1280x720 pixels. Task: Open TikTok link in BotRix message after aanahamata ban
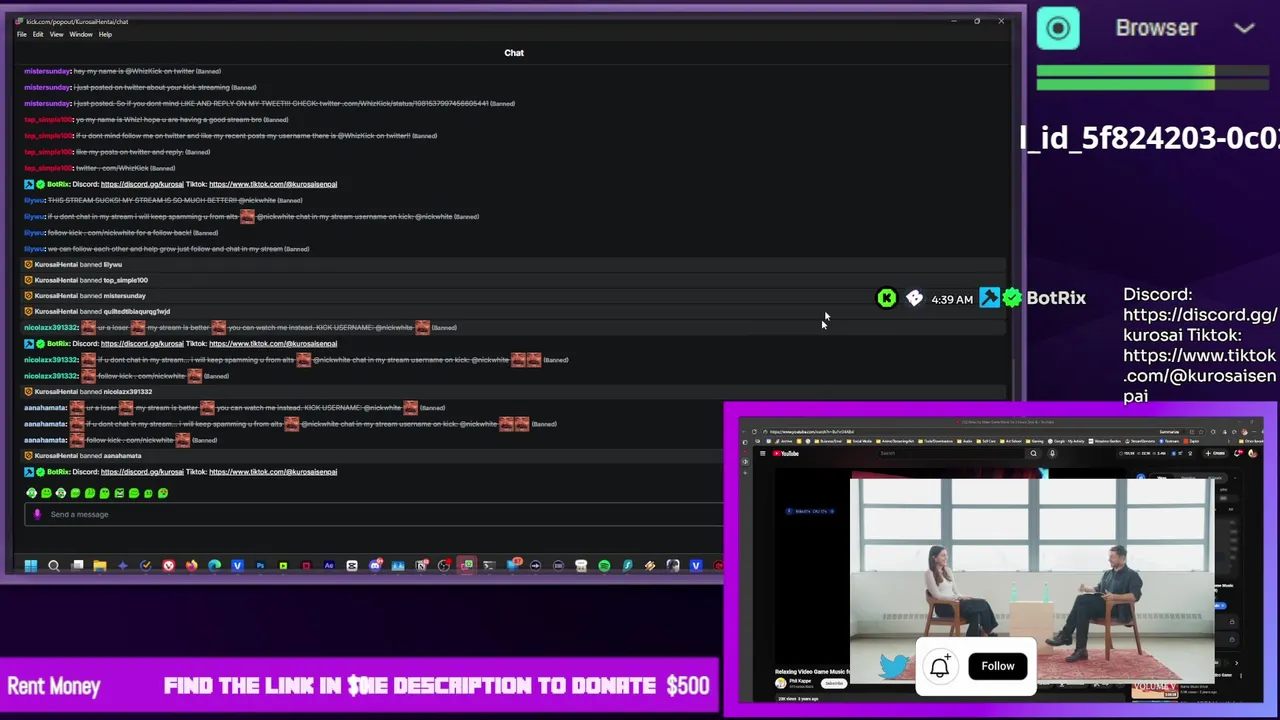click(x=273, y=472)
